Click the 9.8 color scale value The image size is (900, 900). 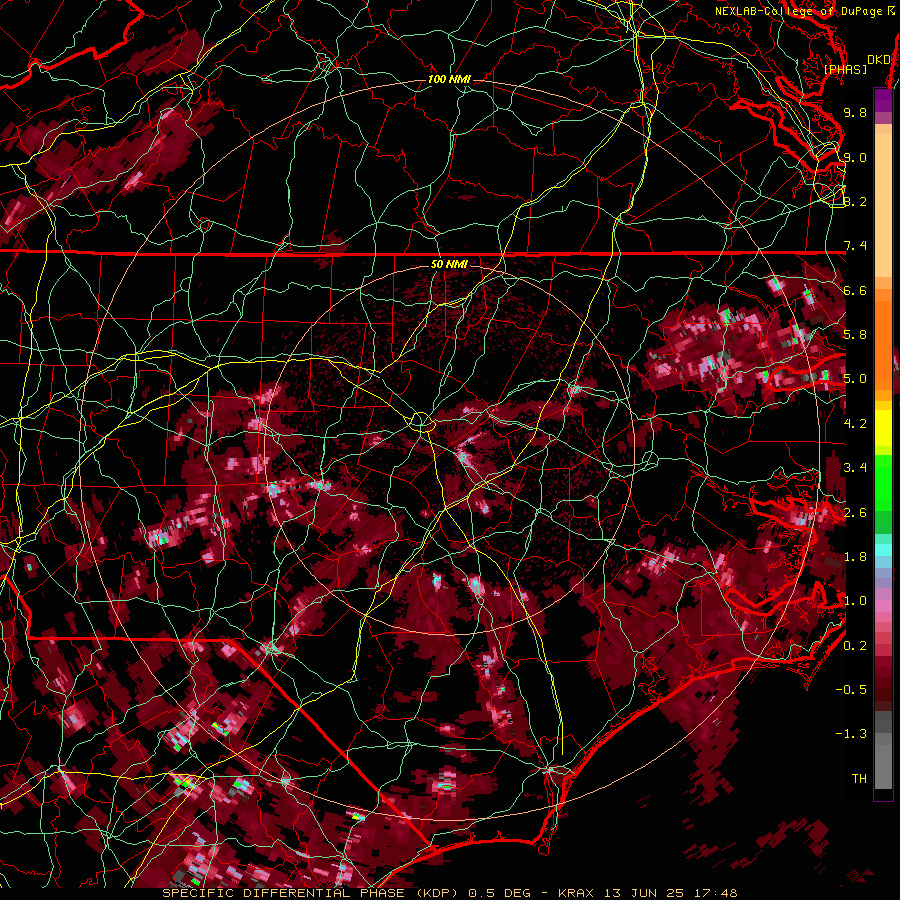855,112
